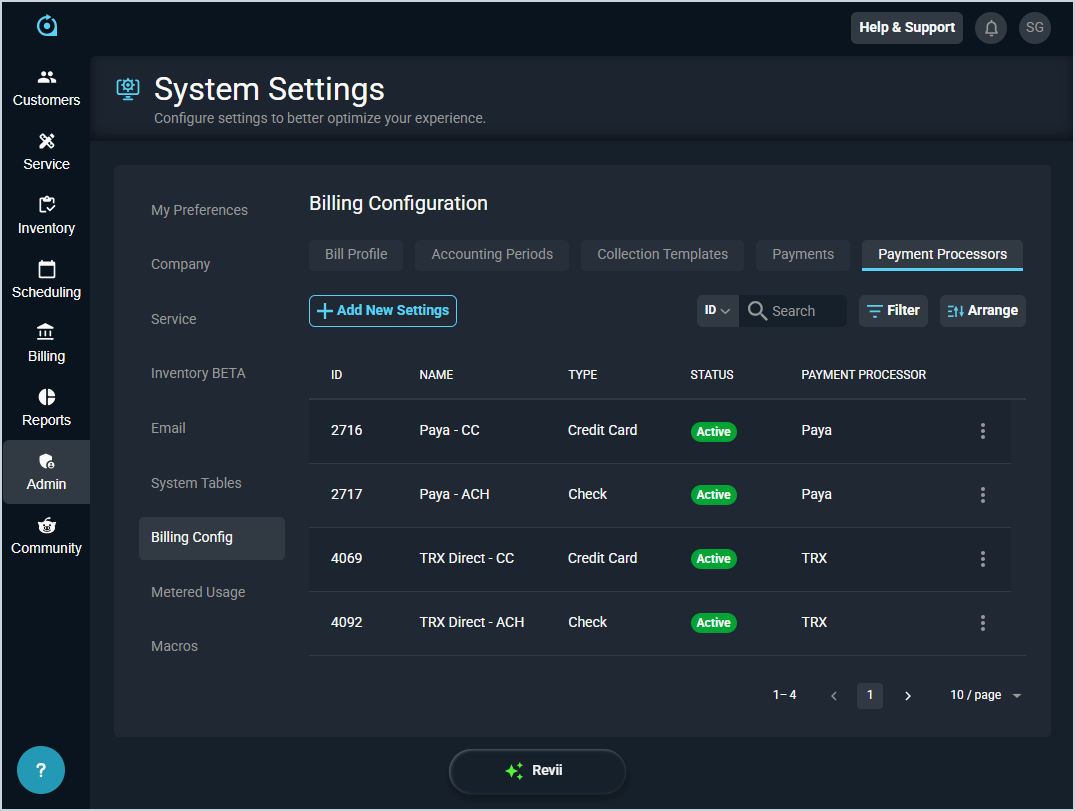Click the notifications bell icon
This screenshot has height=811, width=1075.
991,28
